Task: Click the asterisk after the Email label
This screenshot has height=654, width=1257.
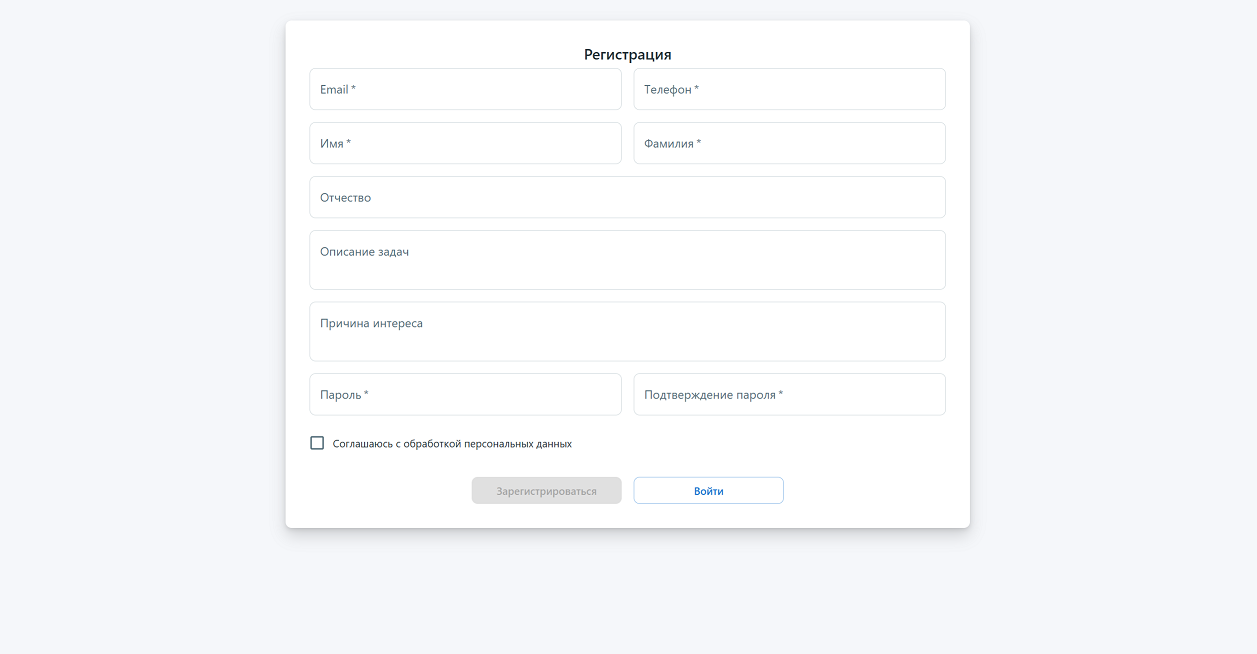Action: tap(354, 89)
